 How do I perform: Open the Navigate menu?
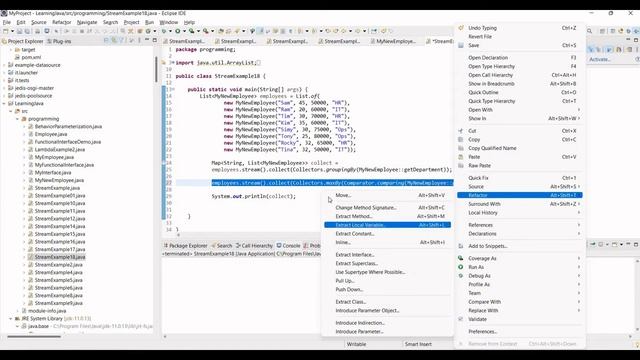tap(87, 22)
